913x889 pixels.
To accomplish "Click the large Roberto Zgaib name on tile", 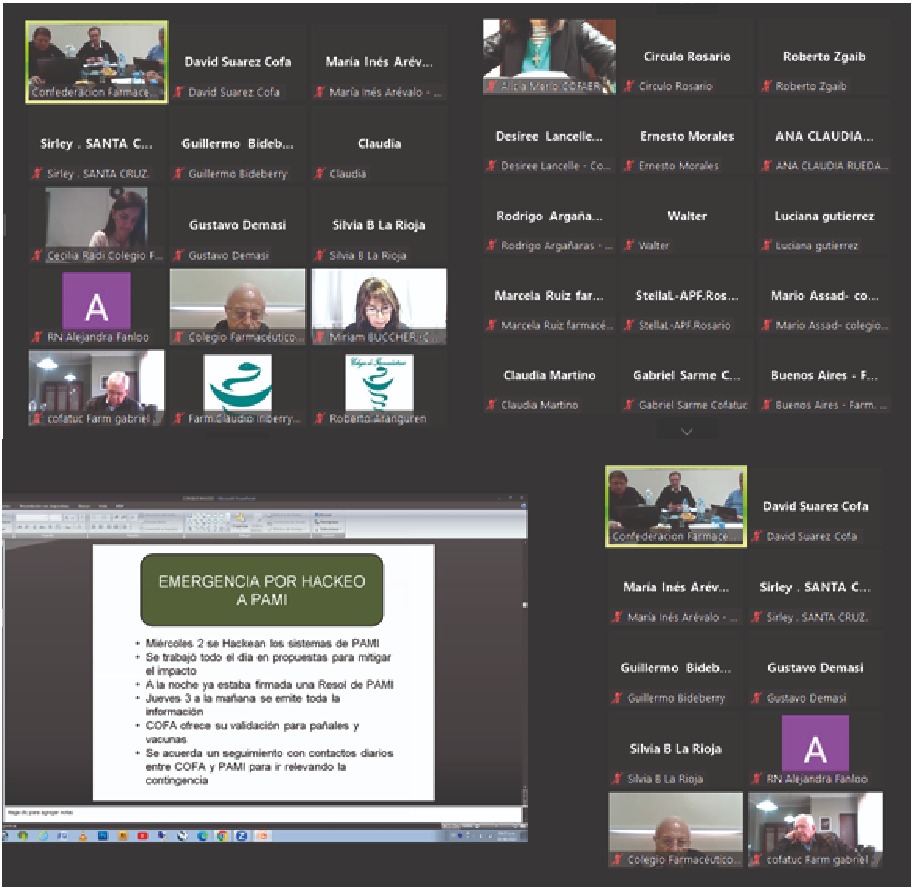I will (824, 56).
